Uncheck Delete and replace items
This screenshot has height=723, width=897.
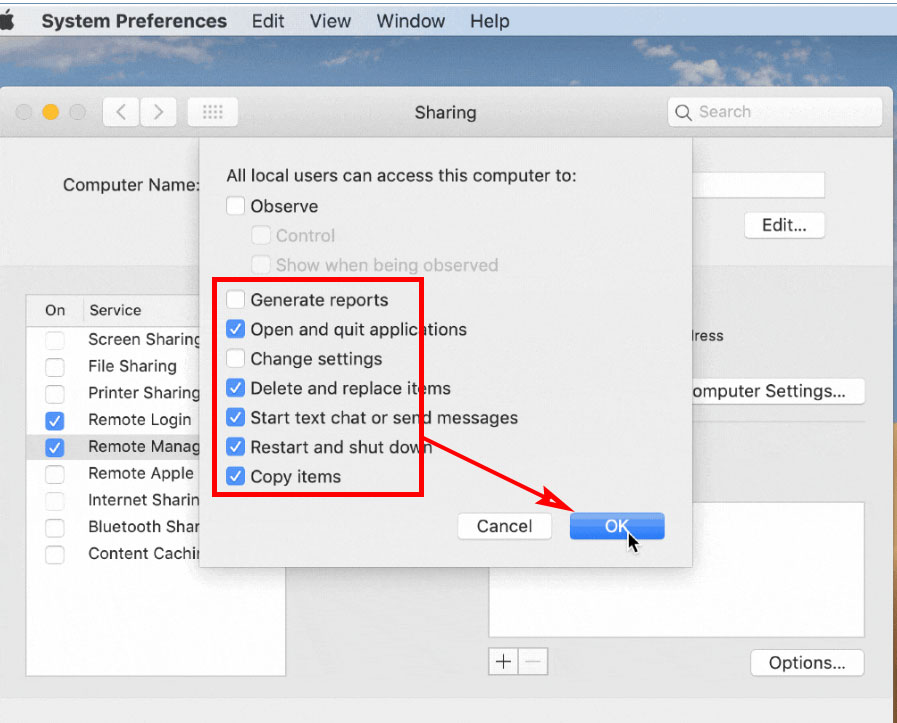235,388
